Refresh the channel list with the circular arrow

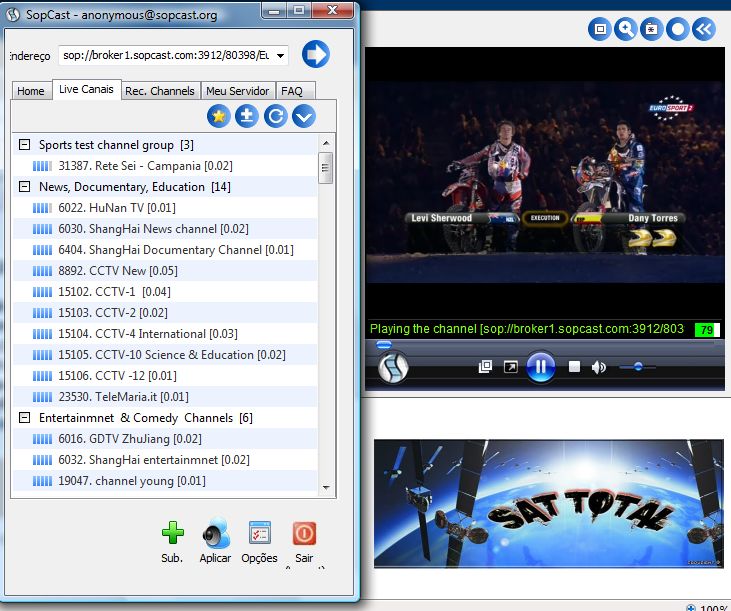[276, 116]
